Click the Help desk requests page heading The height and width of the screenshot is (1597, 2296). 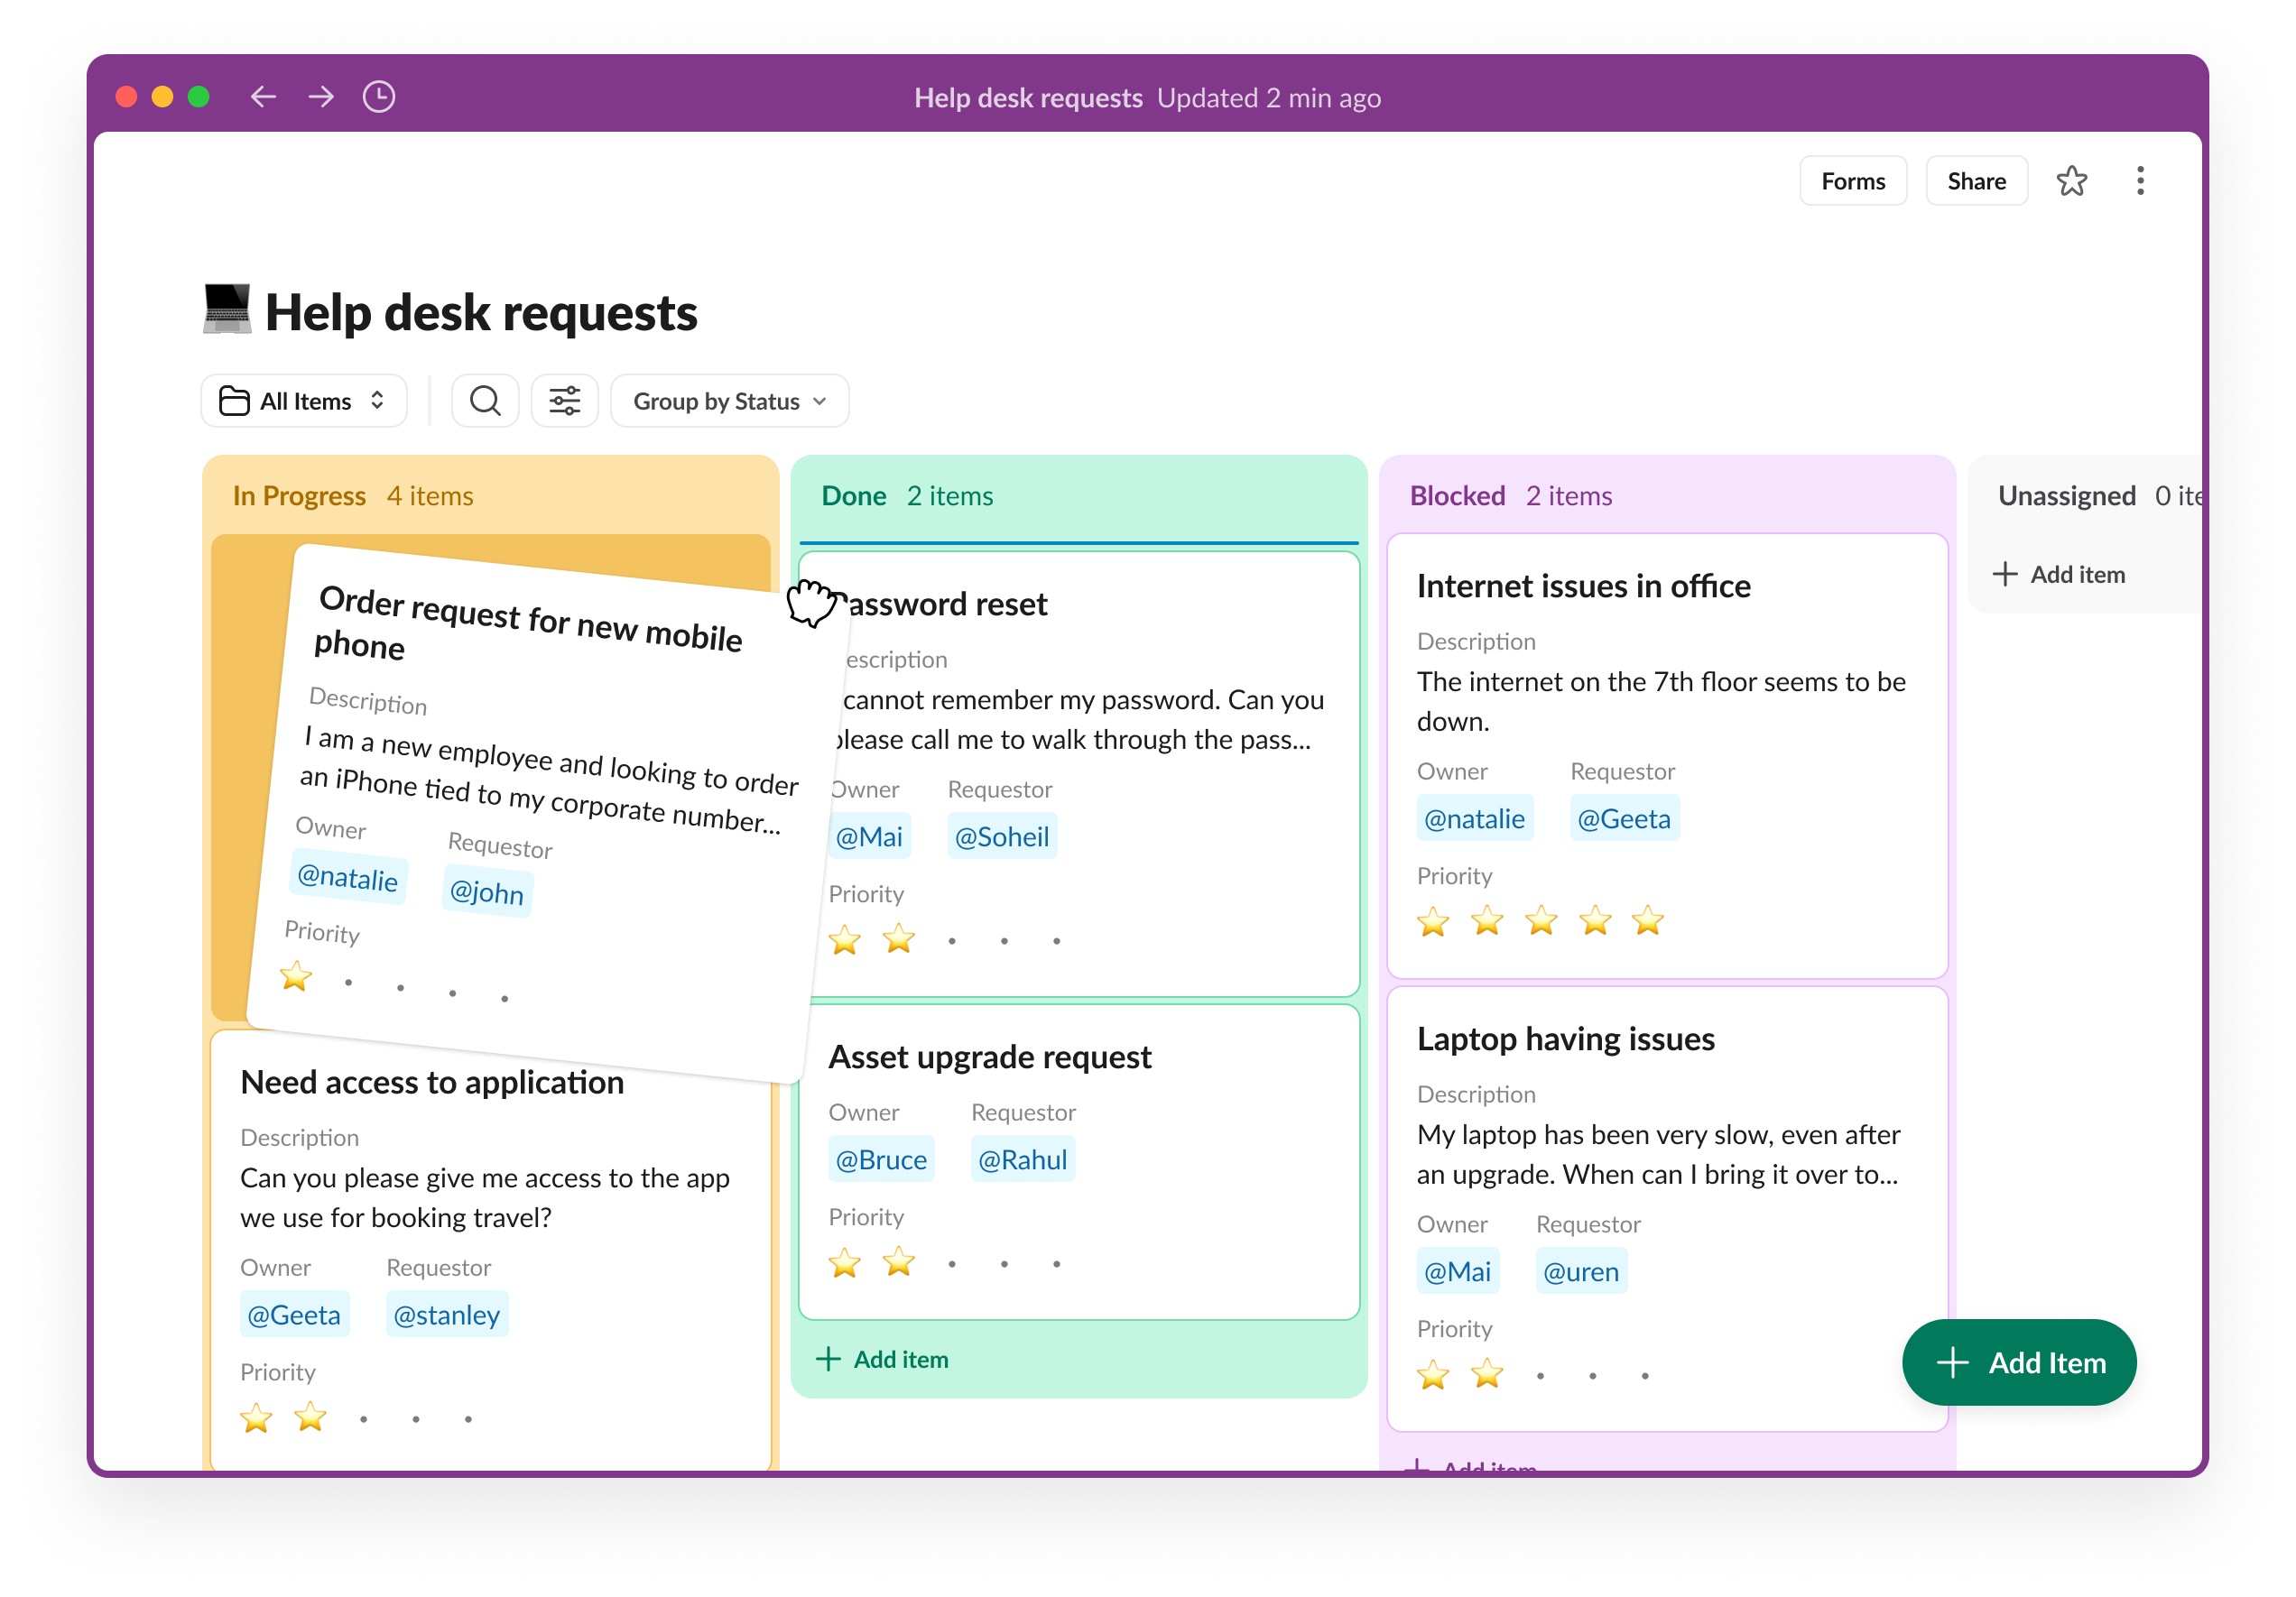[x=481, y=313]
